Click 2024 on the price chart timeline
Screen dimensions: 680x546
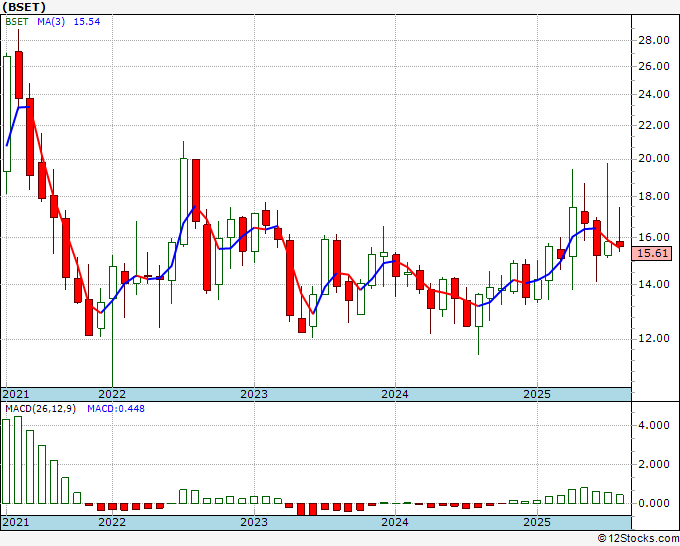tap(395, 394)
